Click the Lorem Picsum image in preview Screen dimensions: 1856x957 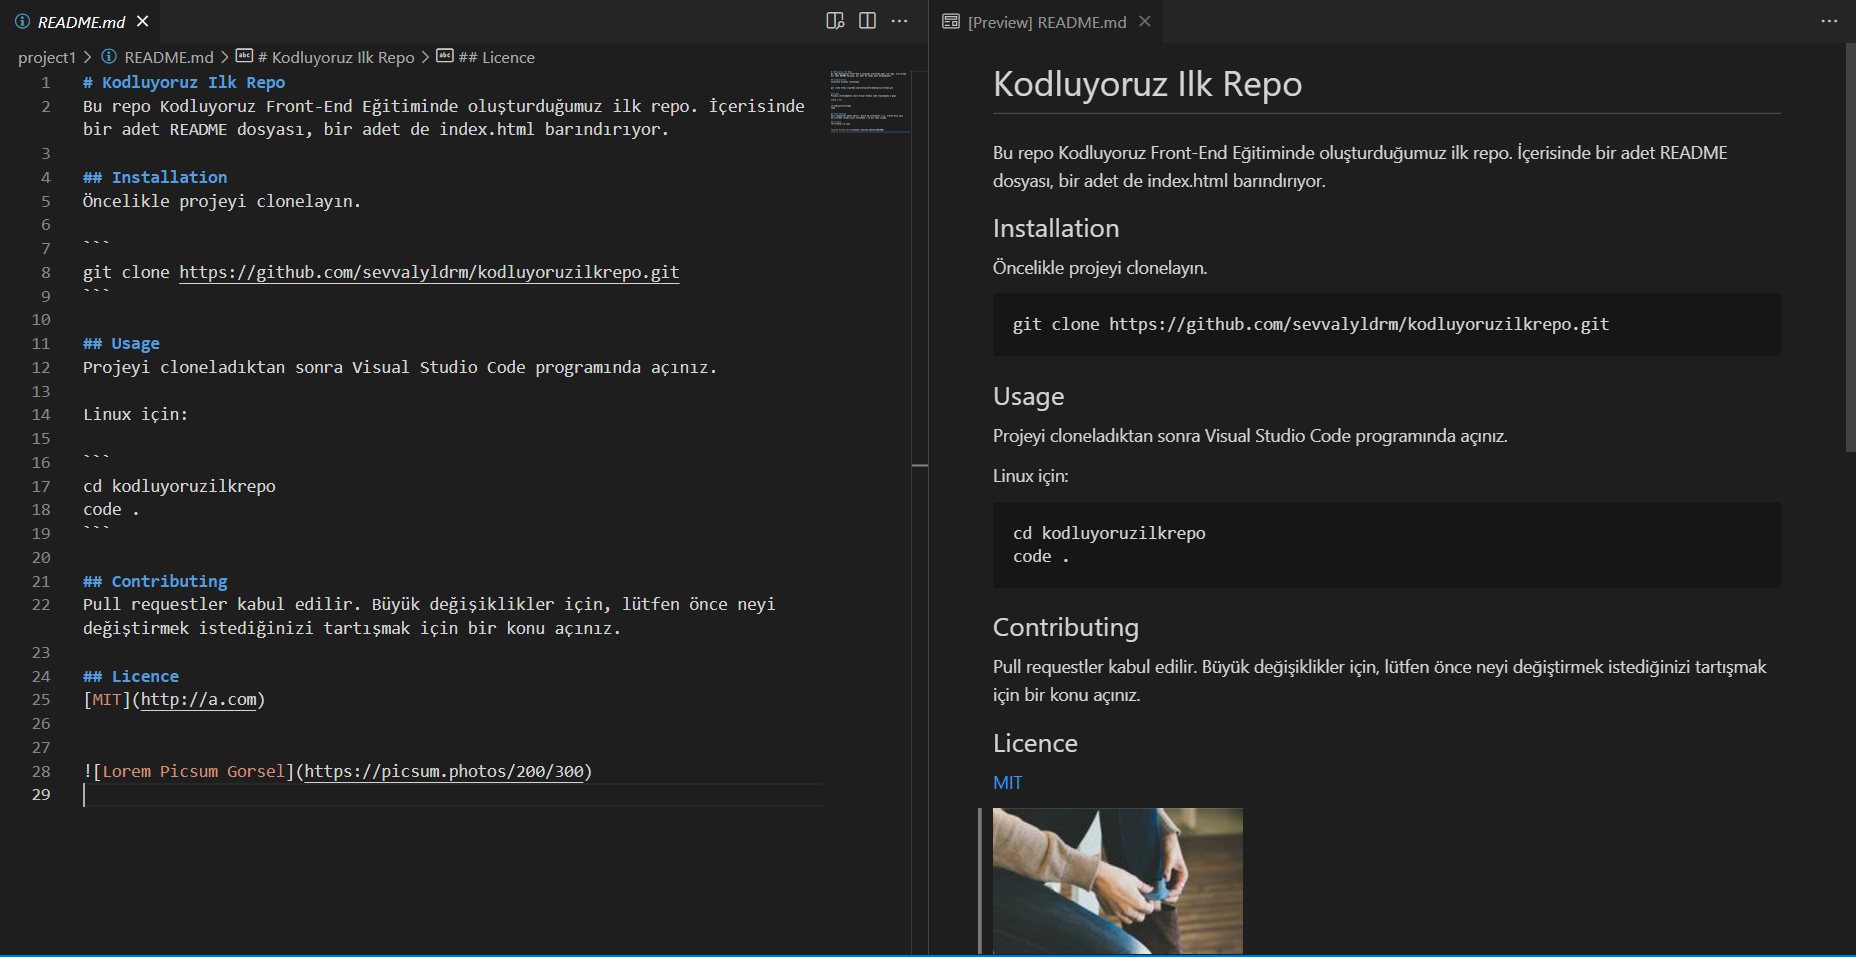pyautogui.click(x=1117, y=881)
